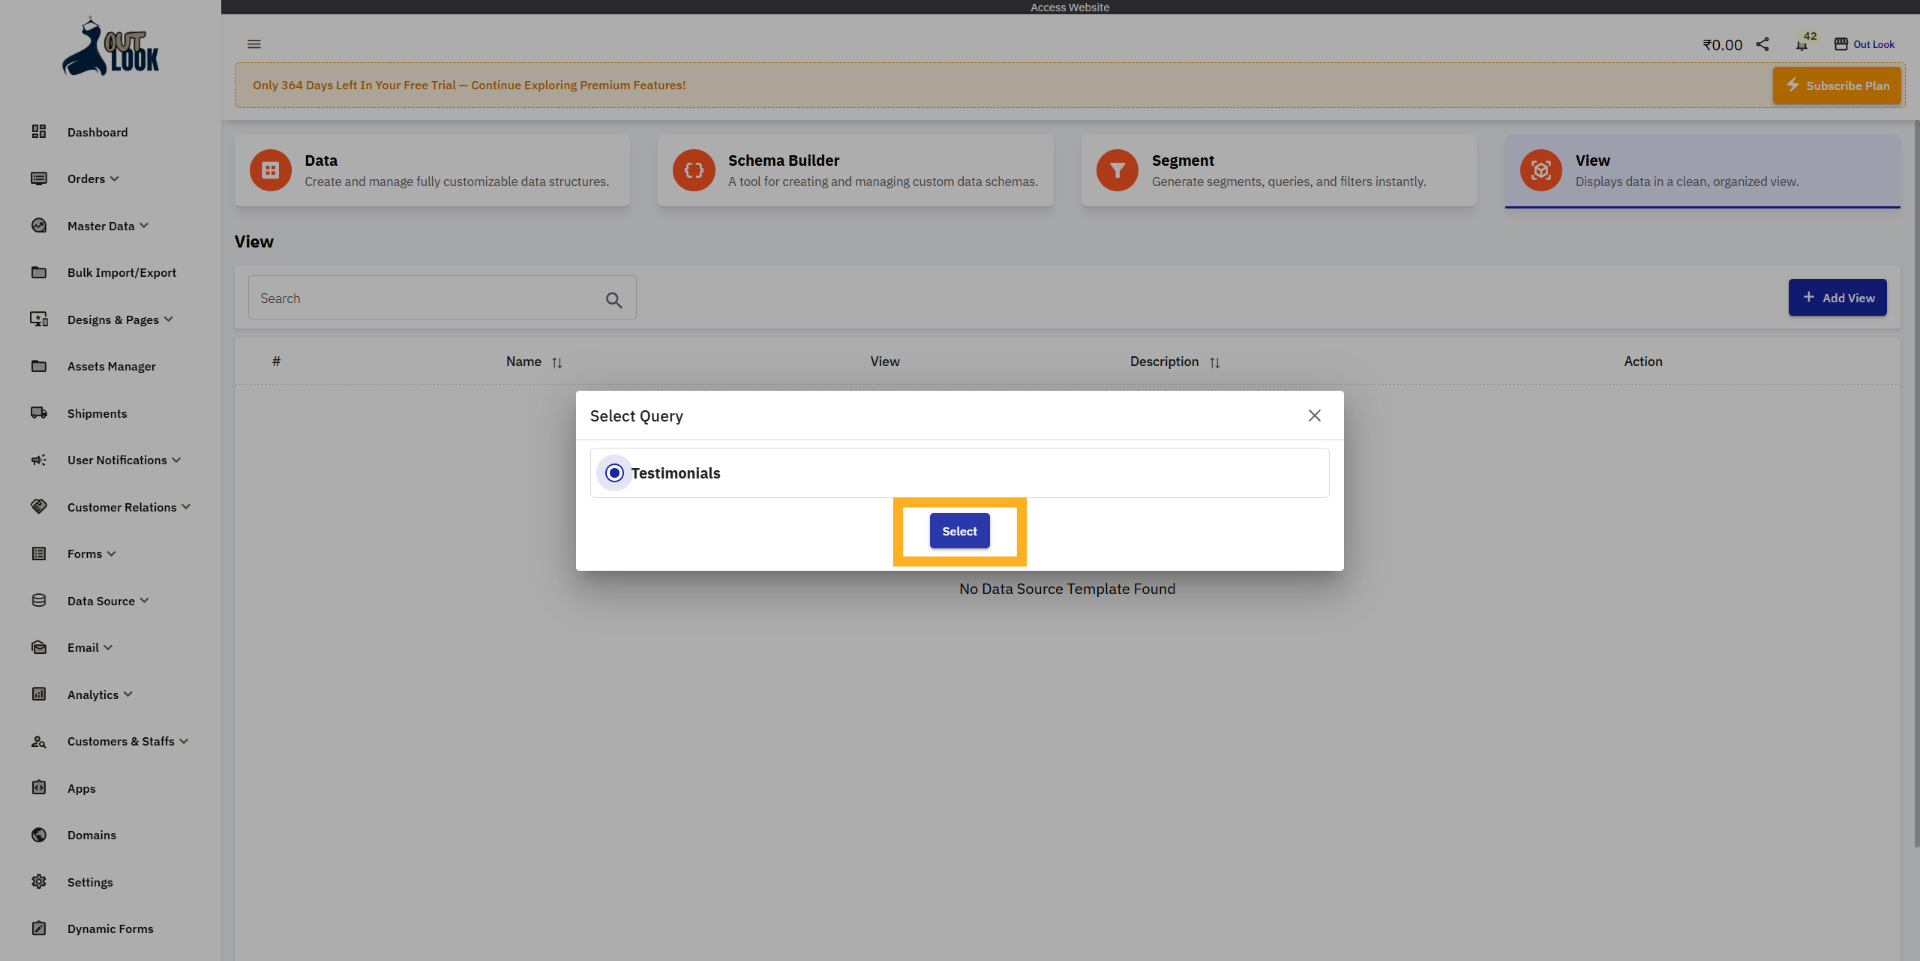
Task: Select the Segment funnel icon
Action: pos(1117,170)
